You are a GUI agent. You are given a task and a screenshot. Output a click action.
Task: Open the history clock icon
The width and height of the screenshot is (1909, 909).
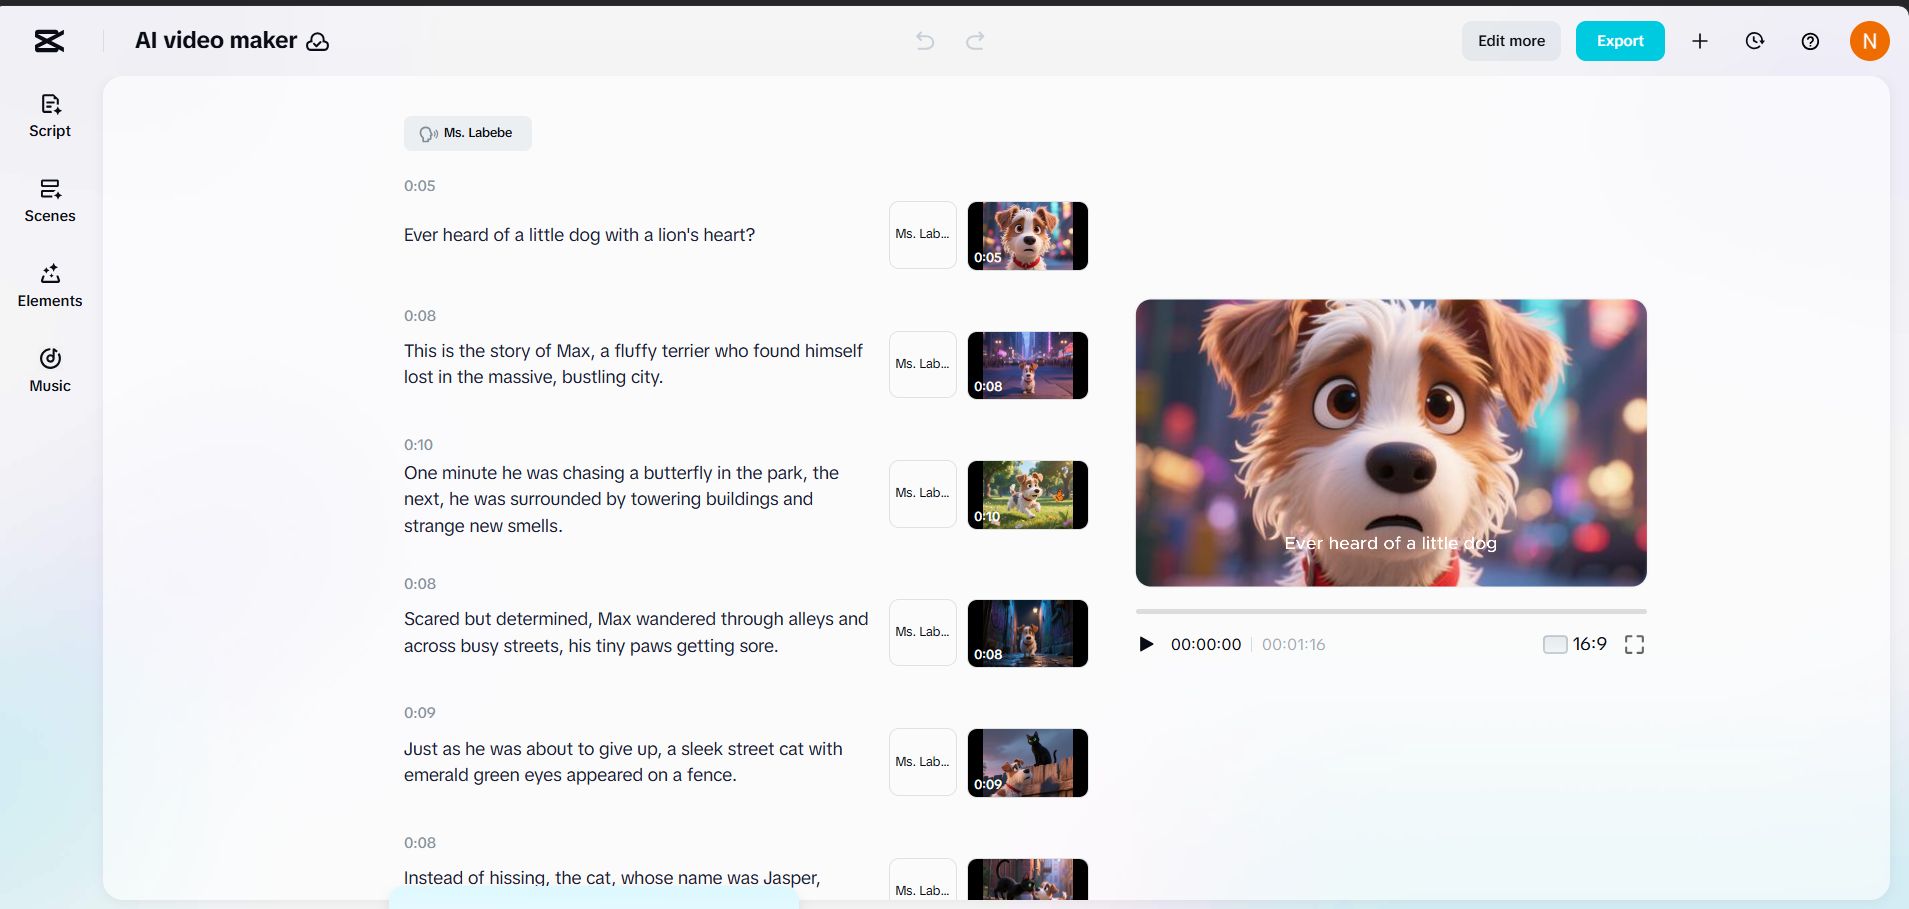tap(1755, 41)
